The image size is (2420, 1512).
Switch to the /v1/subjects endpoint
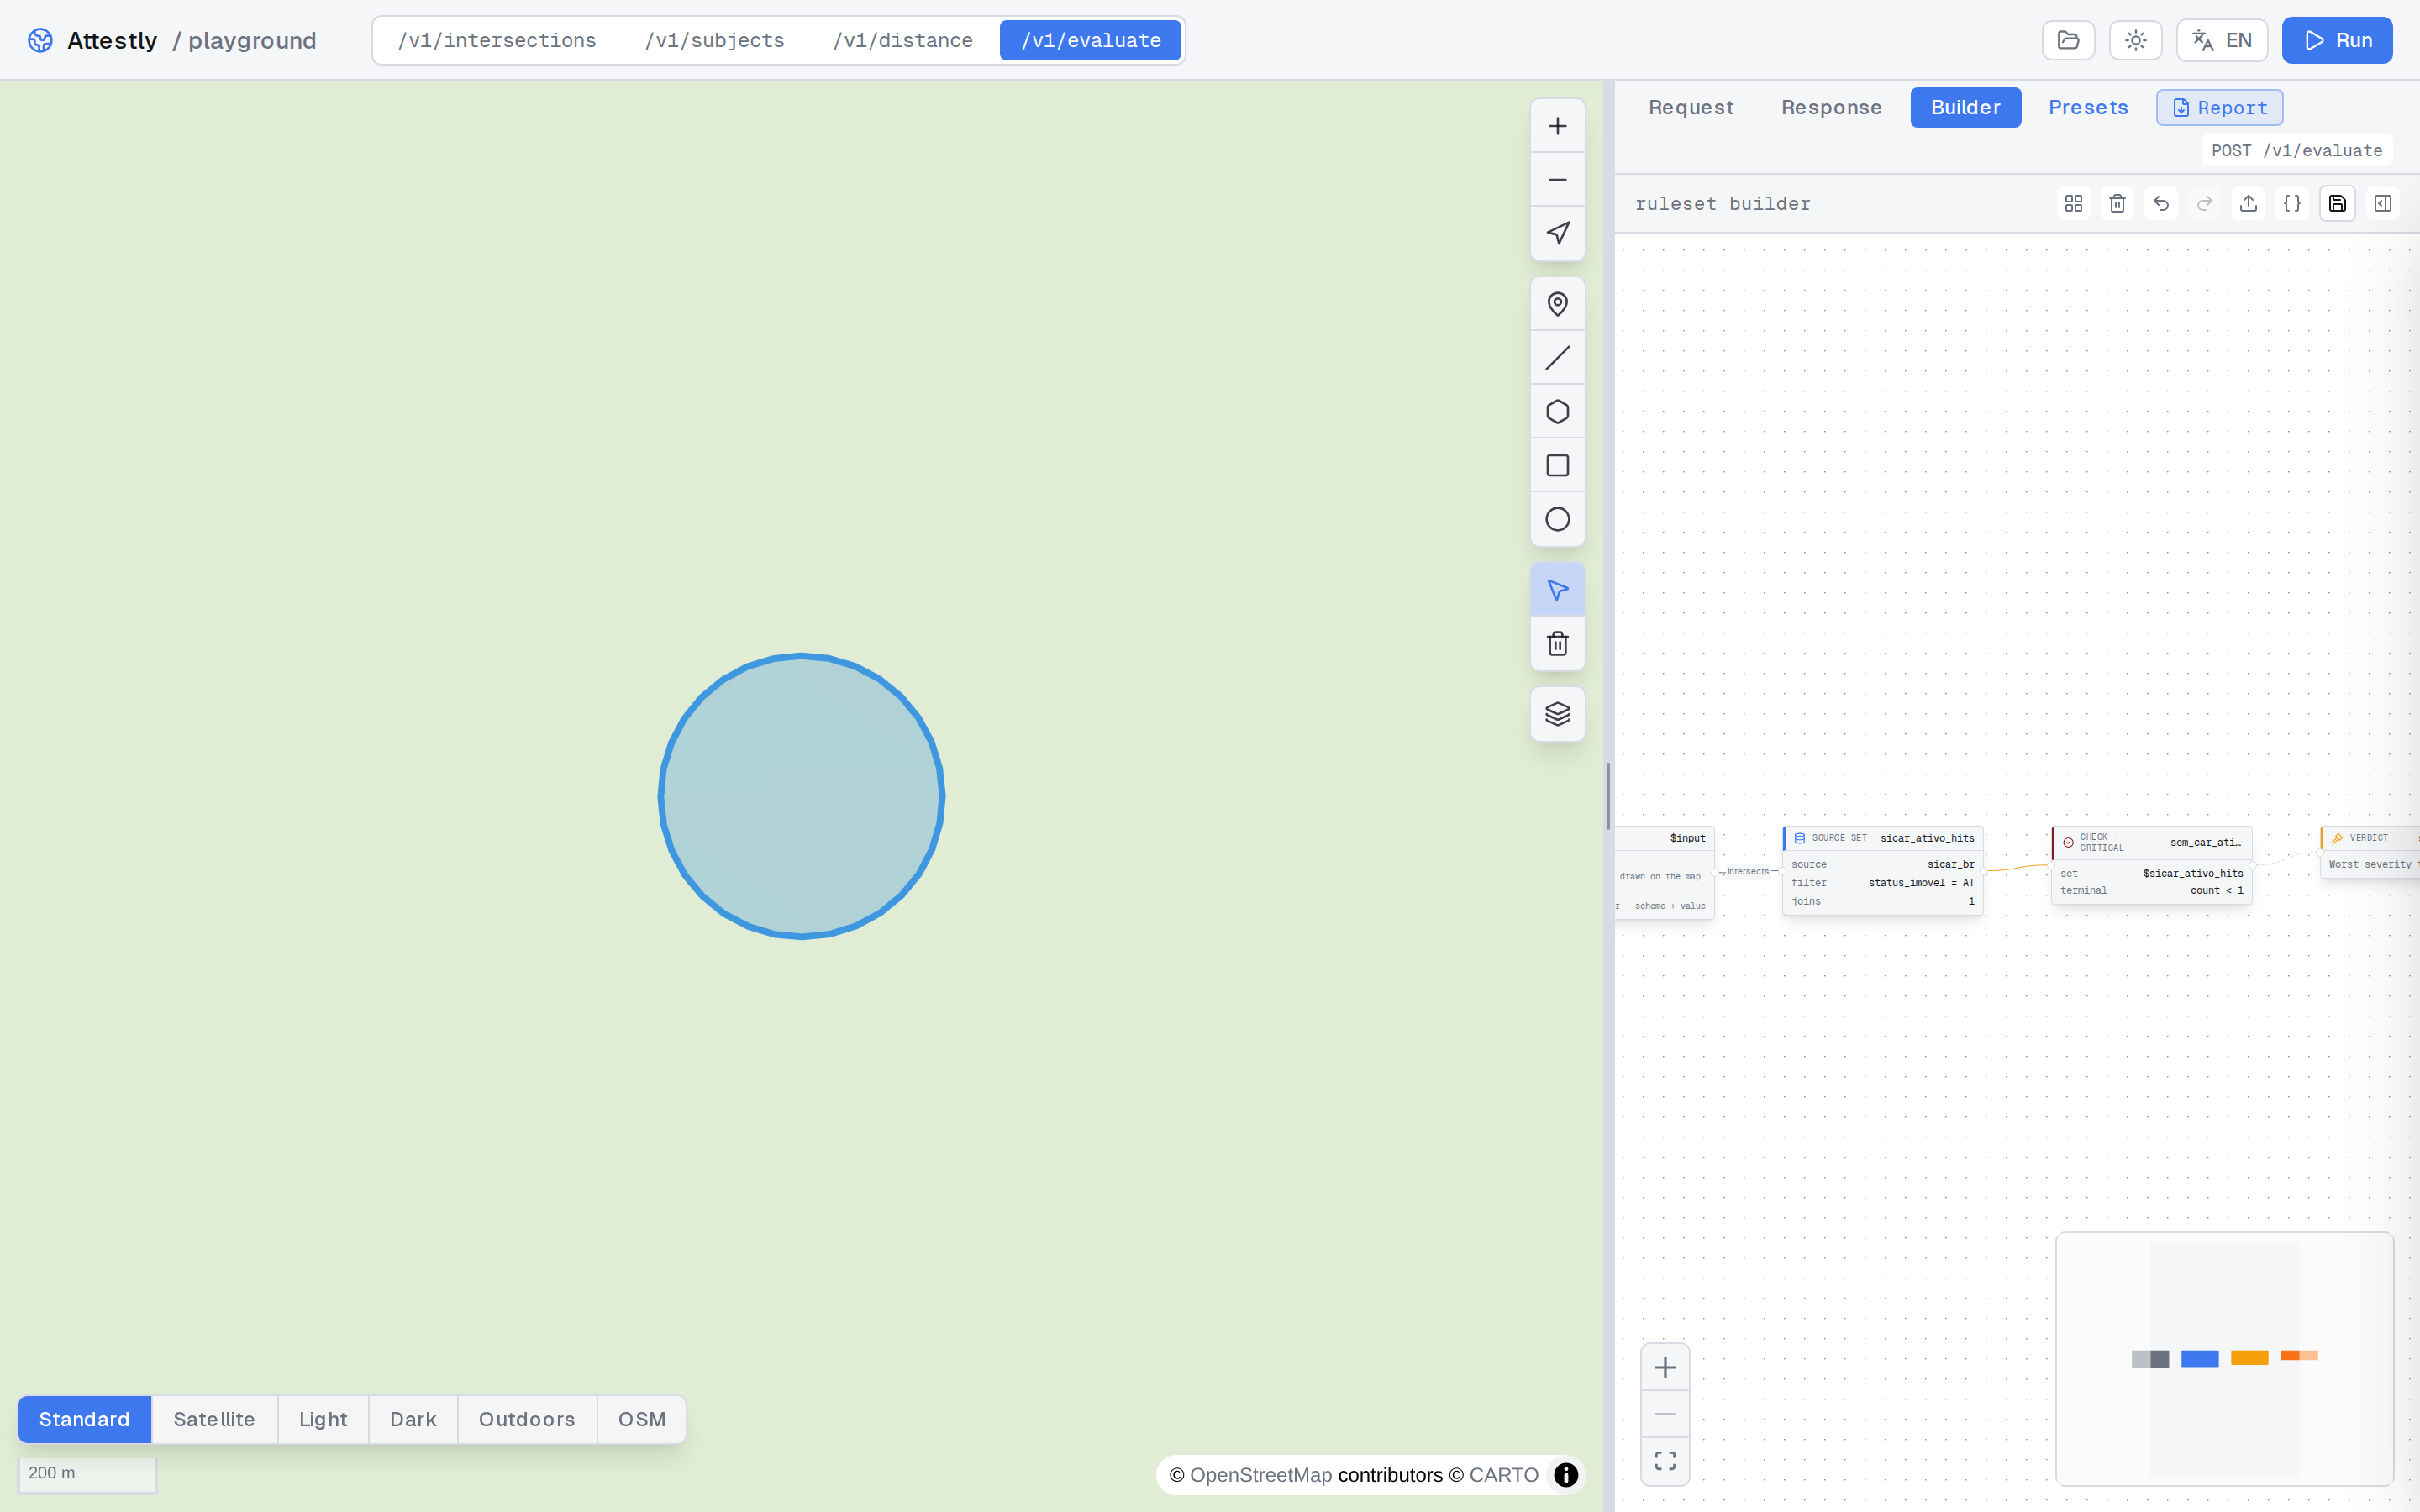715,40
